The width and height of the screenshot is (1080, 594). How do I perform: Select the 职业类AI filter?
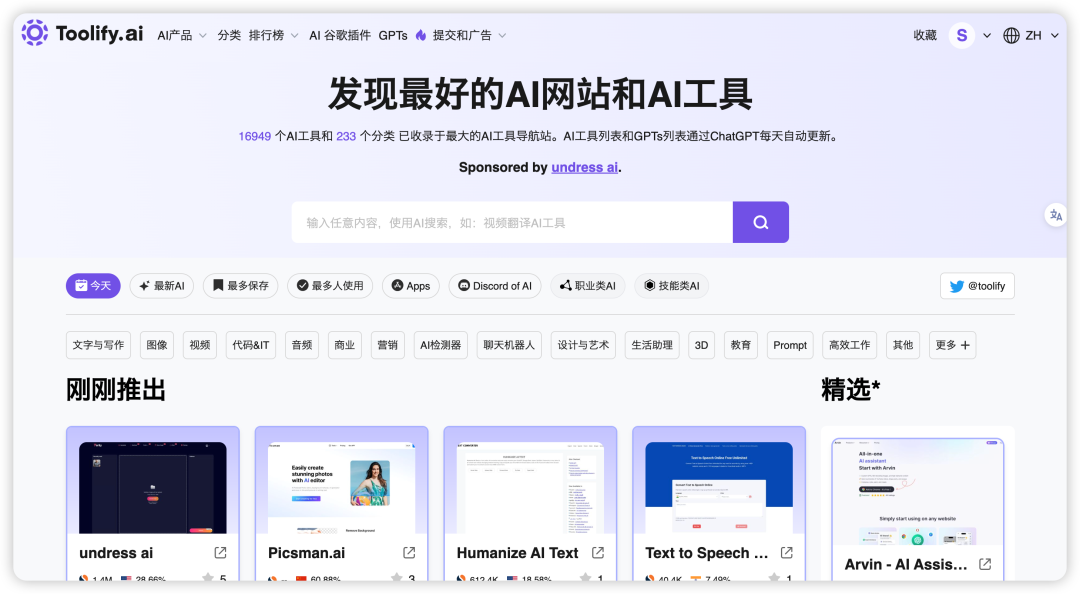588,285
